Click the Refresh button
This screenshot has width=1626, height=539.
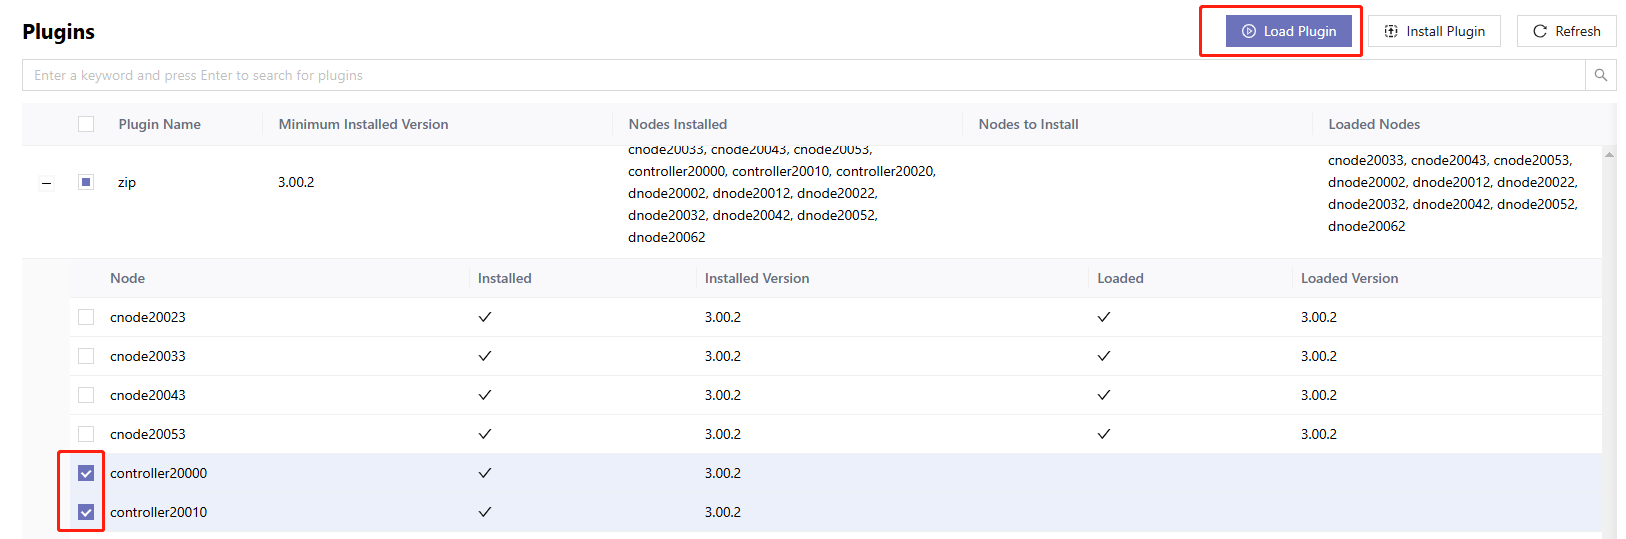(1566, 31)
